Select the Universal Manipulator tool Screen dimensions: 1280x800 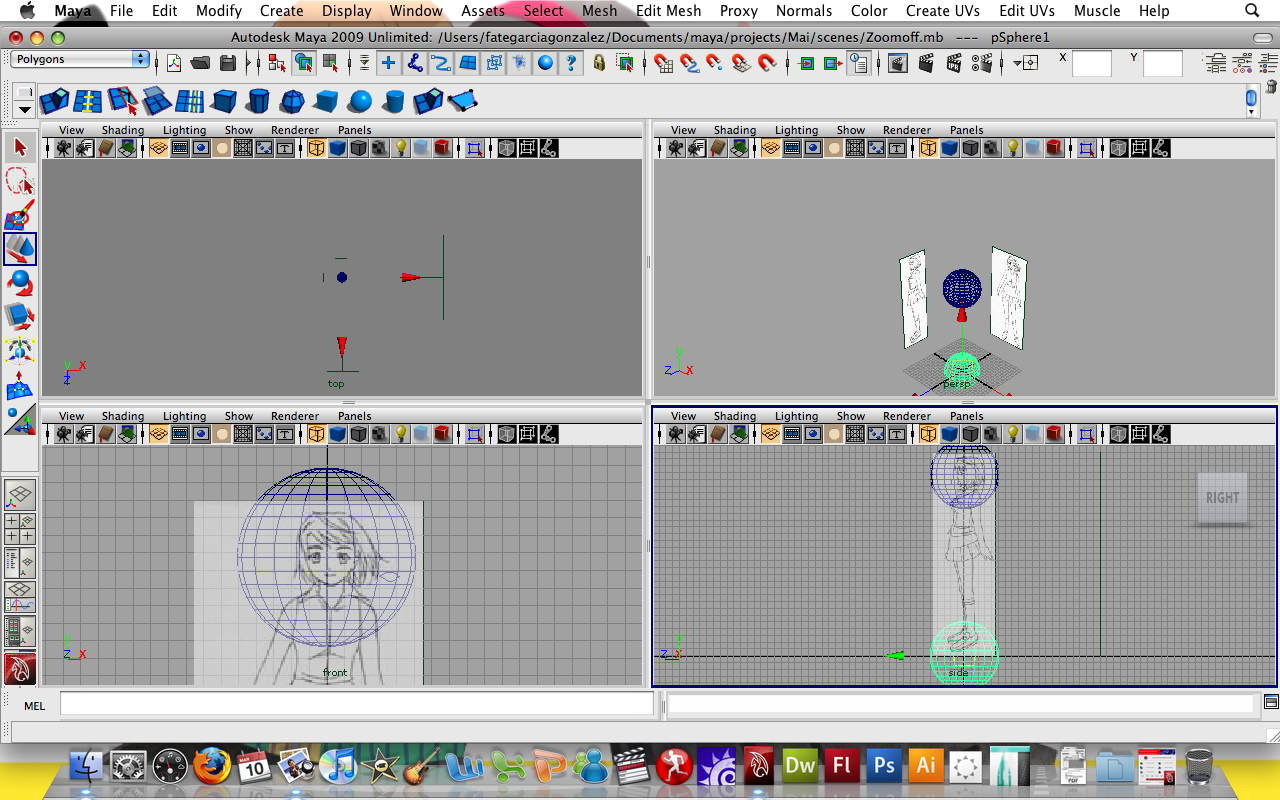(x=20, y=351)
